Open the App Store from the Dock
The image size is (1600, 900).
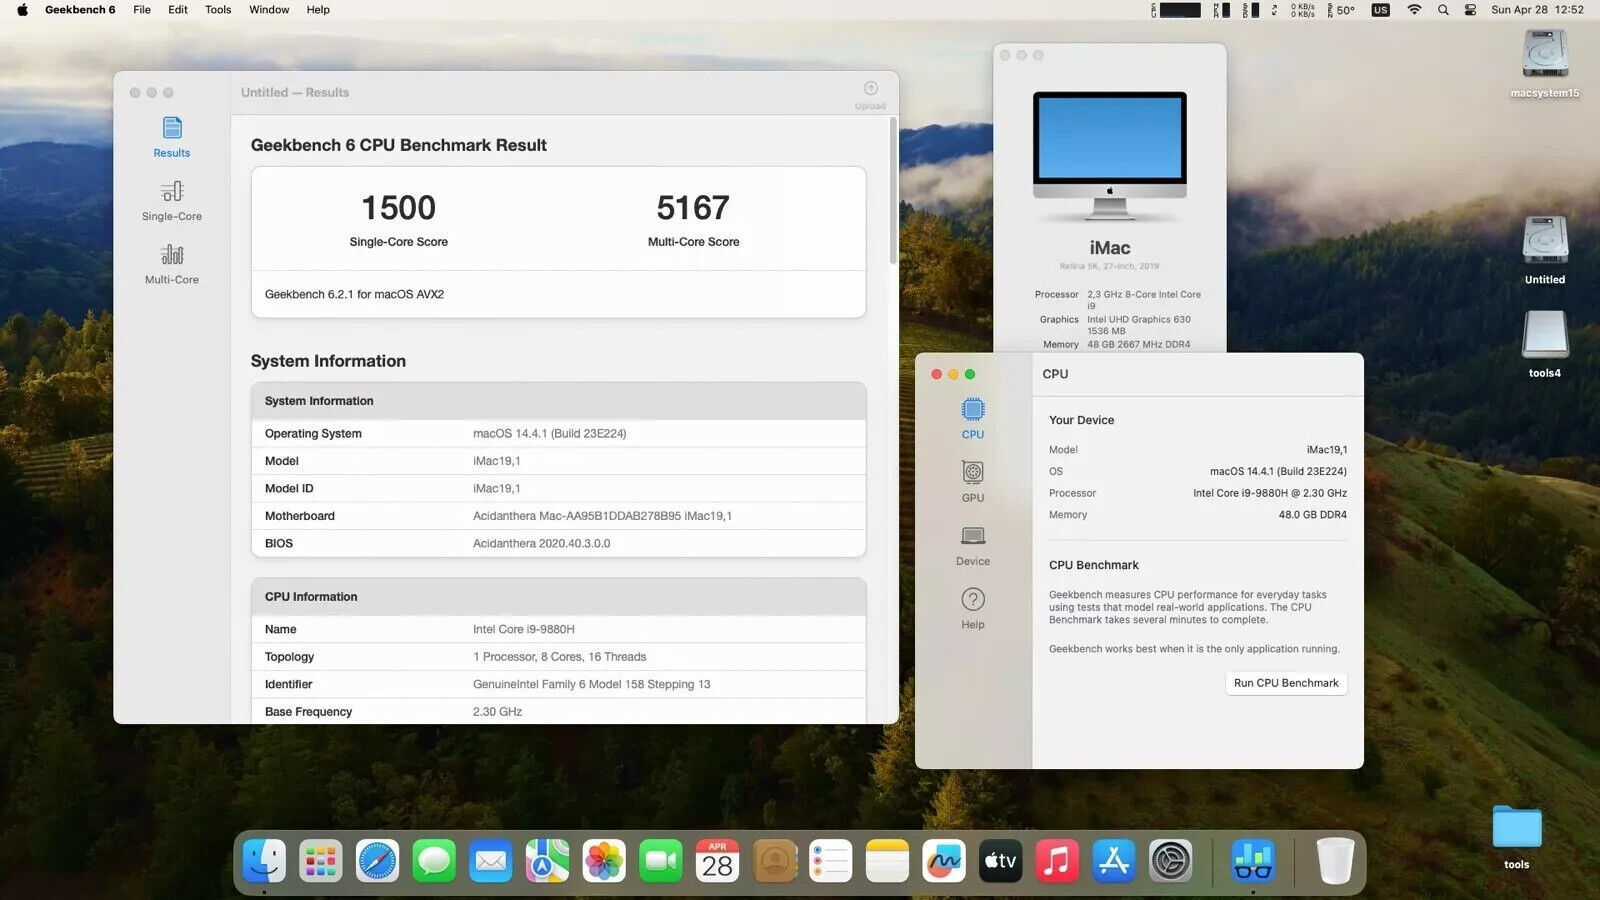[1113, 860]
